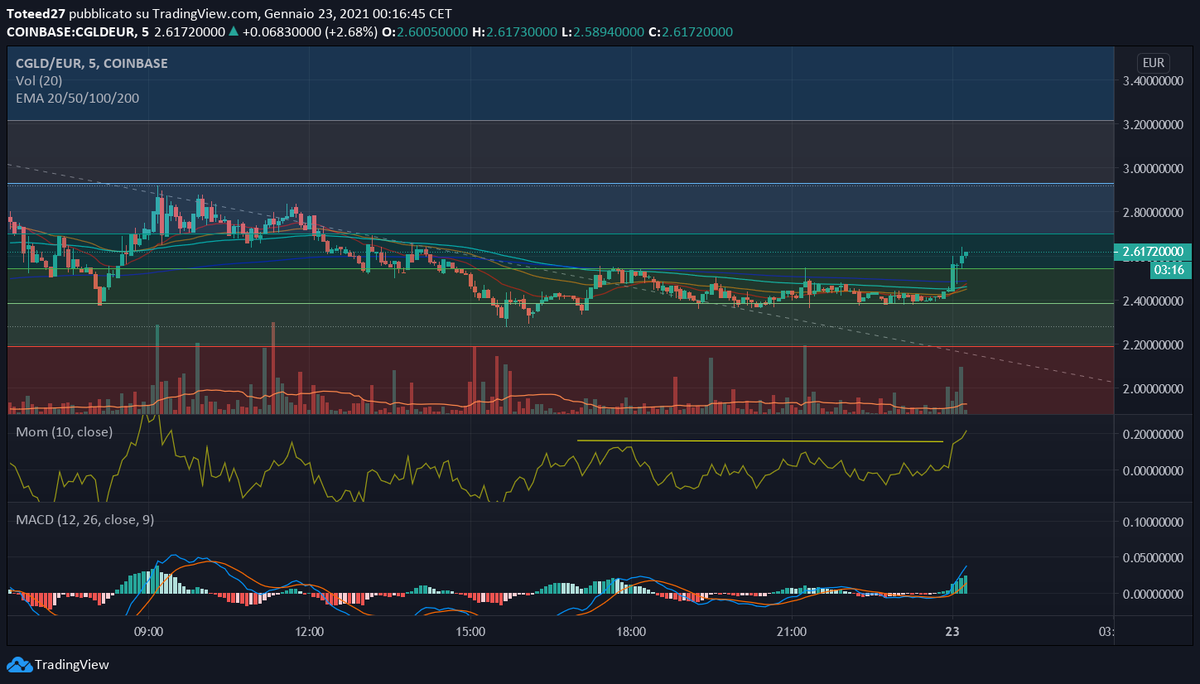This screenshot has height=684, width=1200.
Task: Click the 3.20000000 price axis value
Action: [1155, 125]
